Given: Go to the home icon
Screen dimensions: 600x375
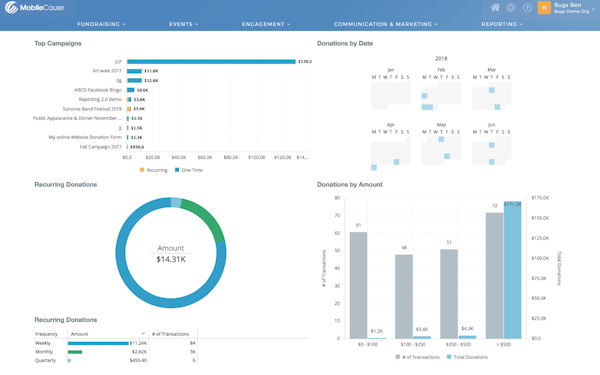Looking at the screenshot, I should coord(495,7).
